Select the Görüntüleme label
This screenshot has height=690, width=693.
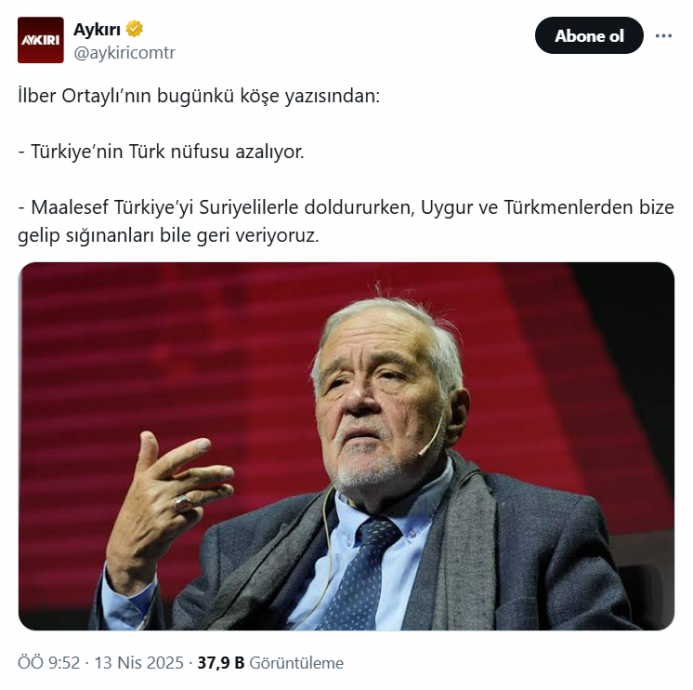[x=296, y=663]
